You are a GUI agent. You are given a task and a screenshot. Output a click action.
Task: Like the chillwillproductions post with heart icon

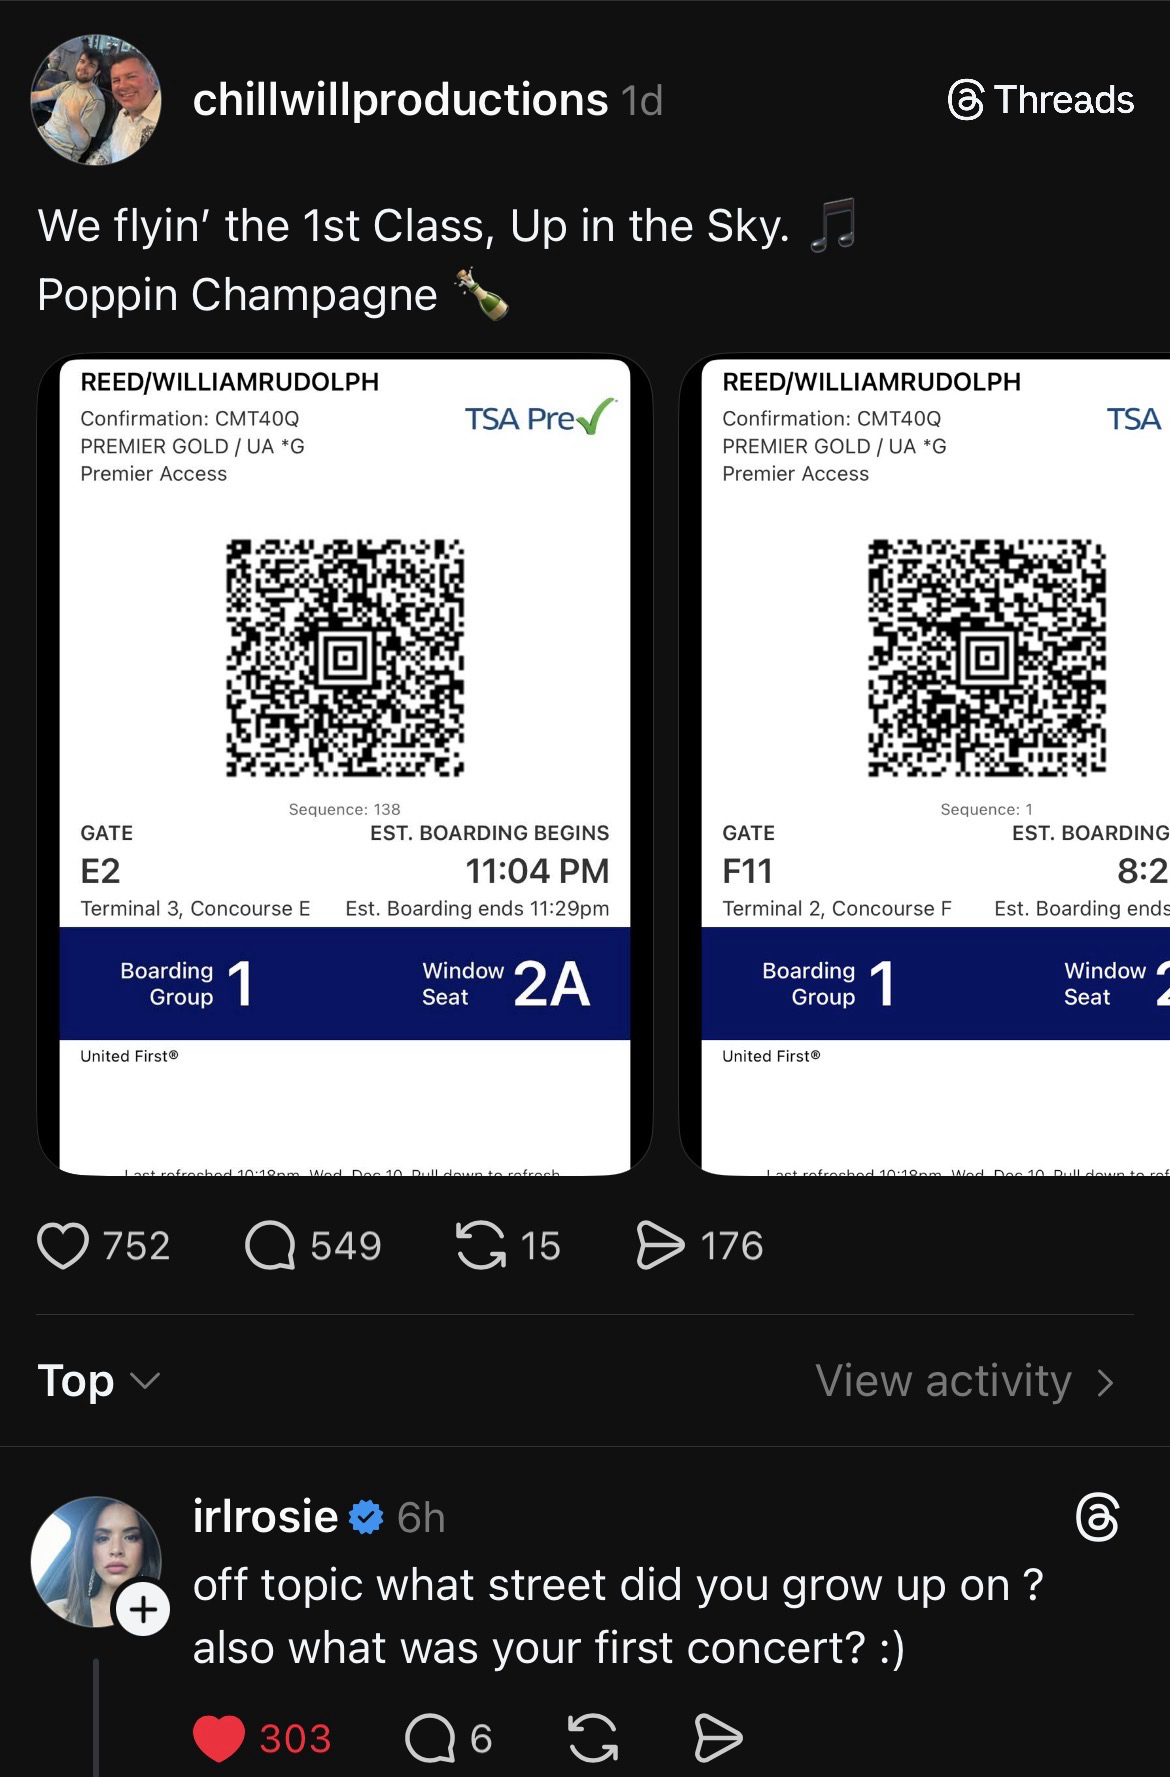click(x=63, y=1246)
